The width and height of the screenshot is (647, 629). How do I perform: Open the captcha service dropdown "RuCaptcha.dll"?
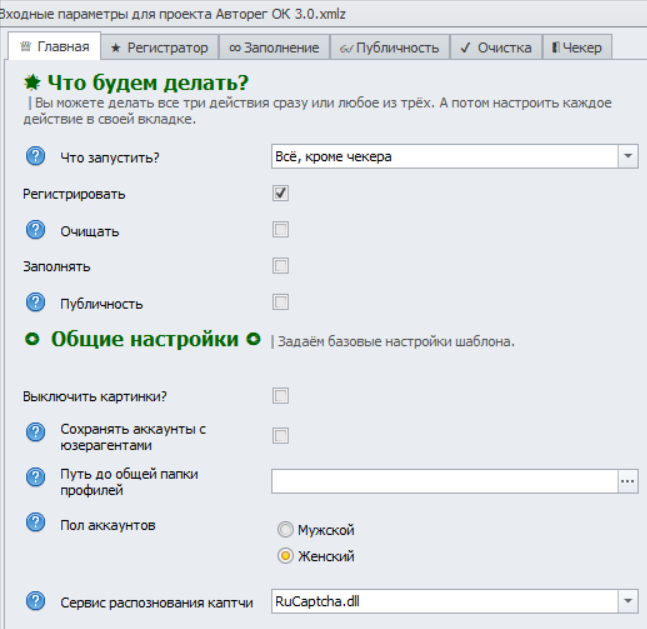pyautogui.click(x=628, y=601)
